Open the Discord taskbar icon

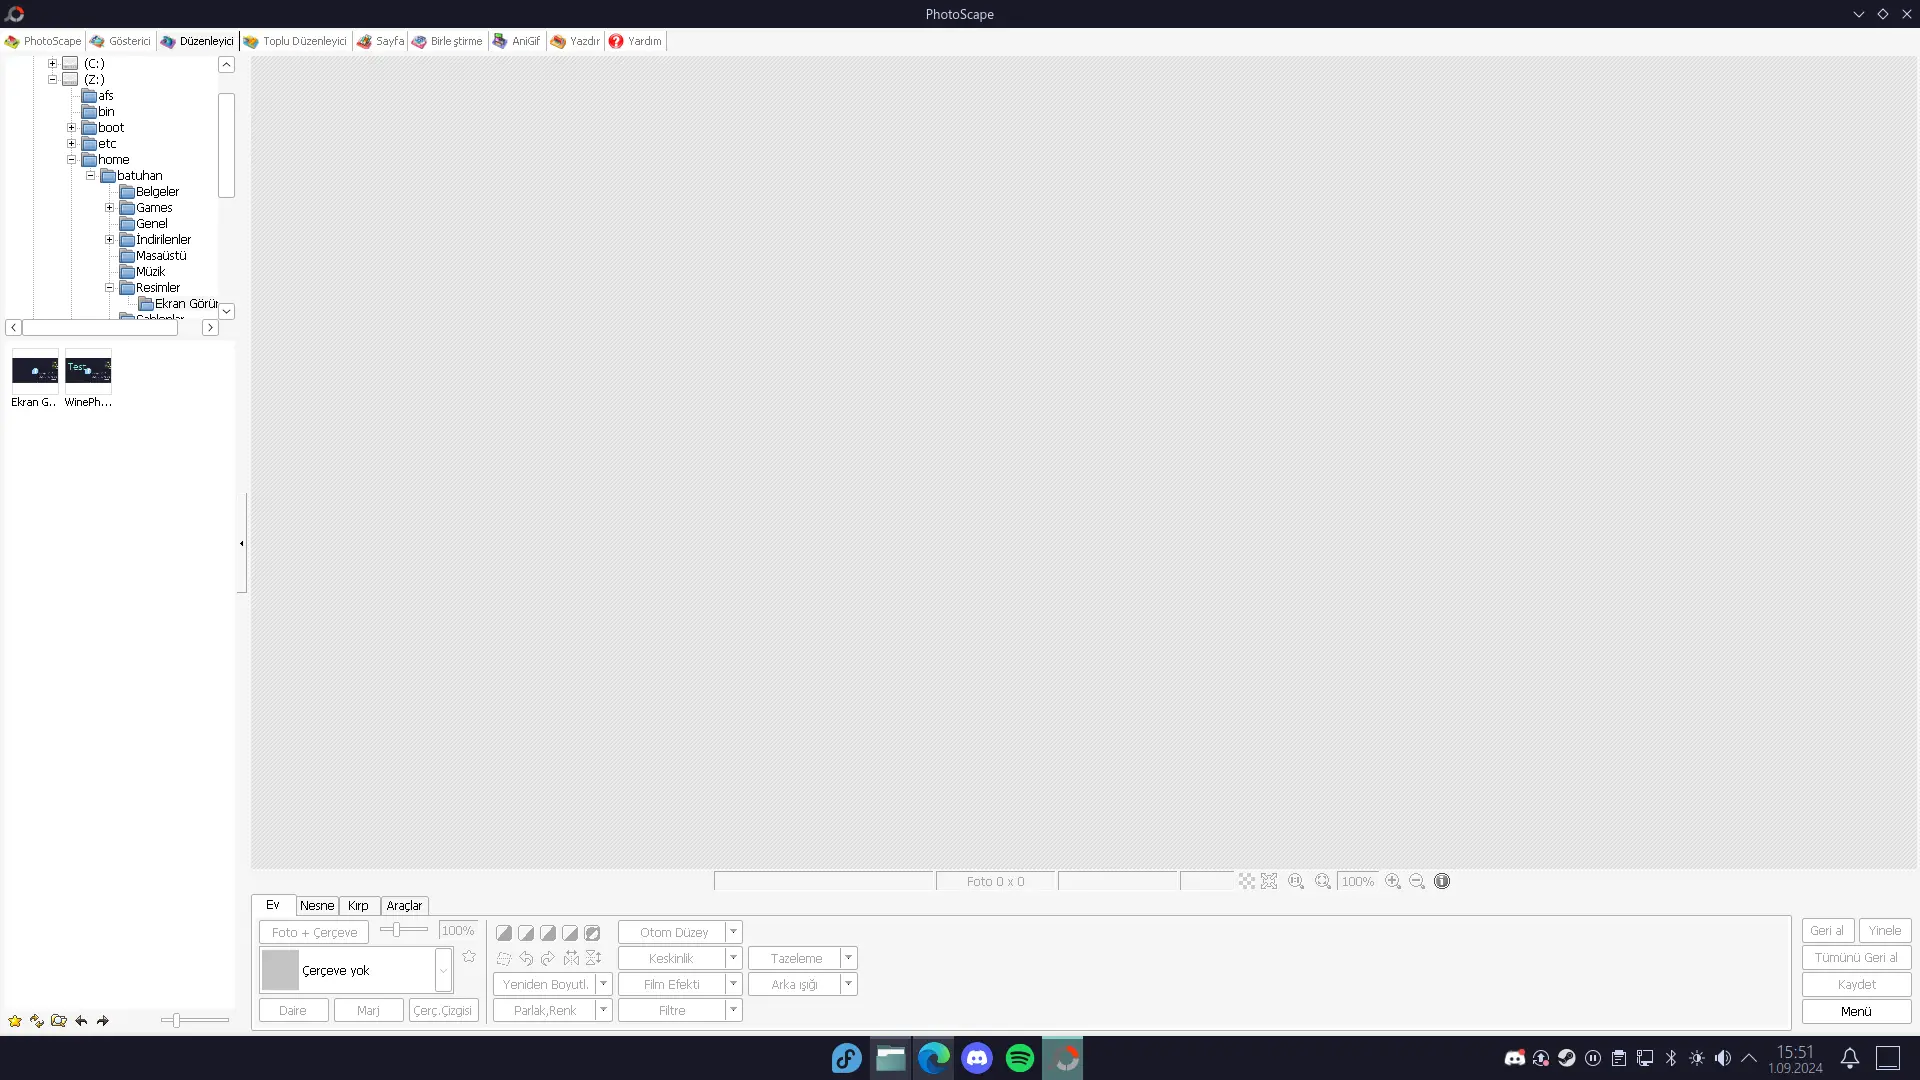point(977,1058)
